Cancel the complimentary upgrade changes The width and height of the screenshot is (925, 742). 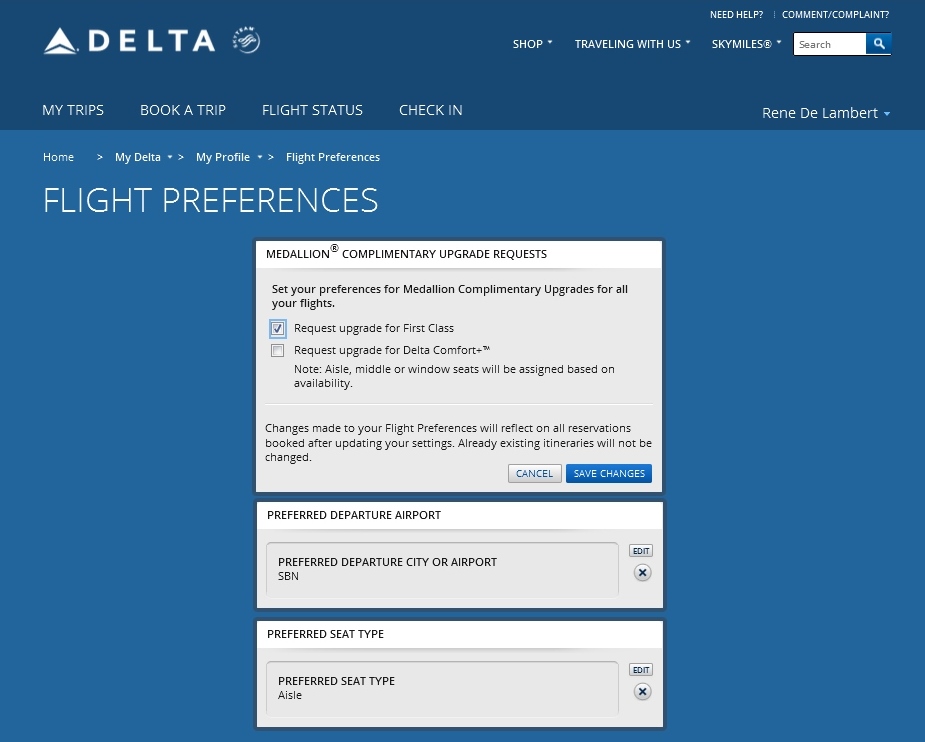click(x=534, y=473)
